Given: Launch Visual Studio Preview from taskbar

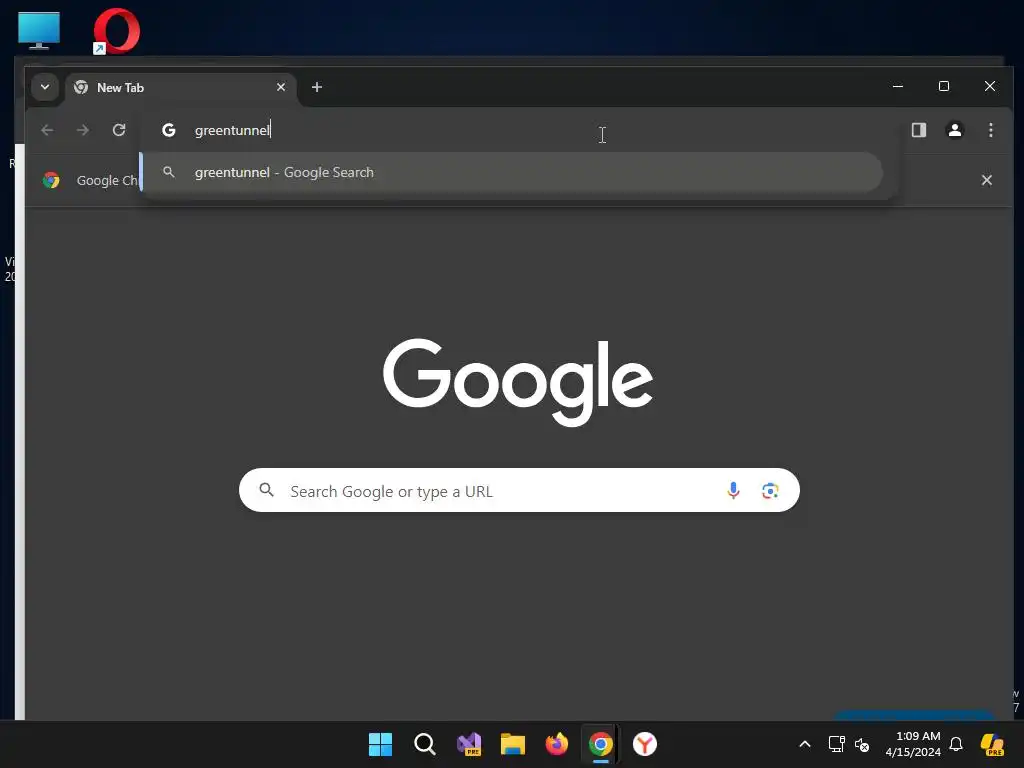Looking at the screenshot, I should point(469,744).
